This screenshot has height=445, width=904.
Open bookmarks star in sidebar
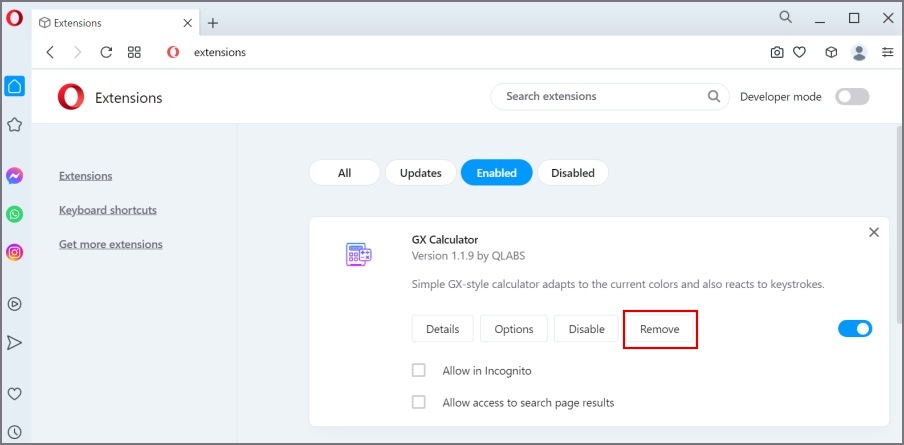tap(14, 125)
